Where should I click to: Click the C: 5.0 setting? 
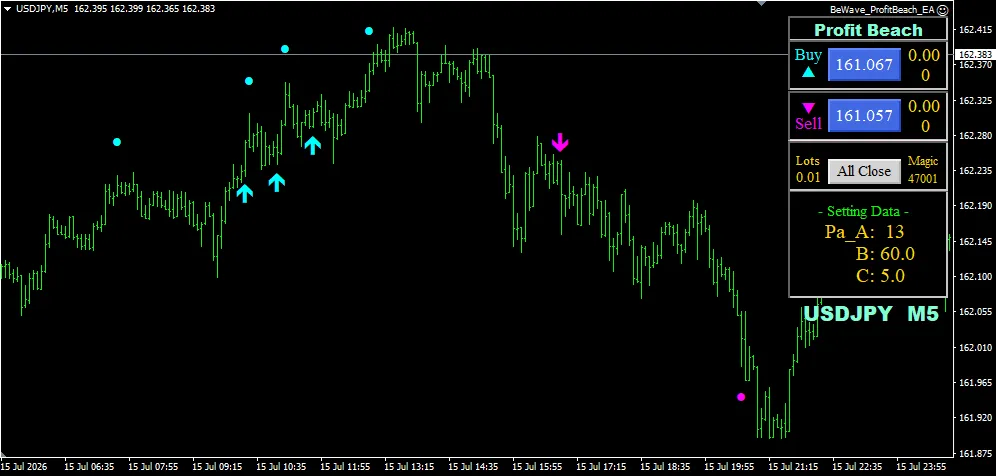pyautogui.click(x=880, y=275)
